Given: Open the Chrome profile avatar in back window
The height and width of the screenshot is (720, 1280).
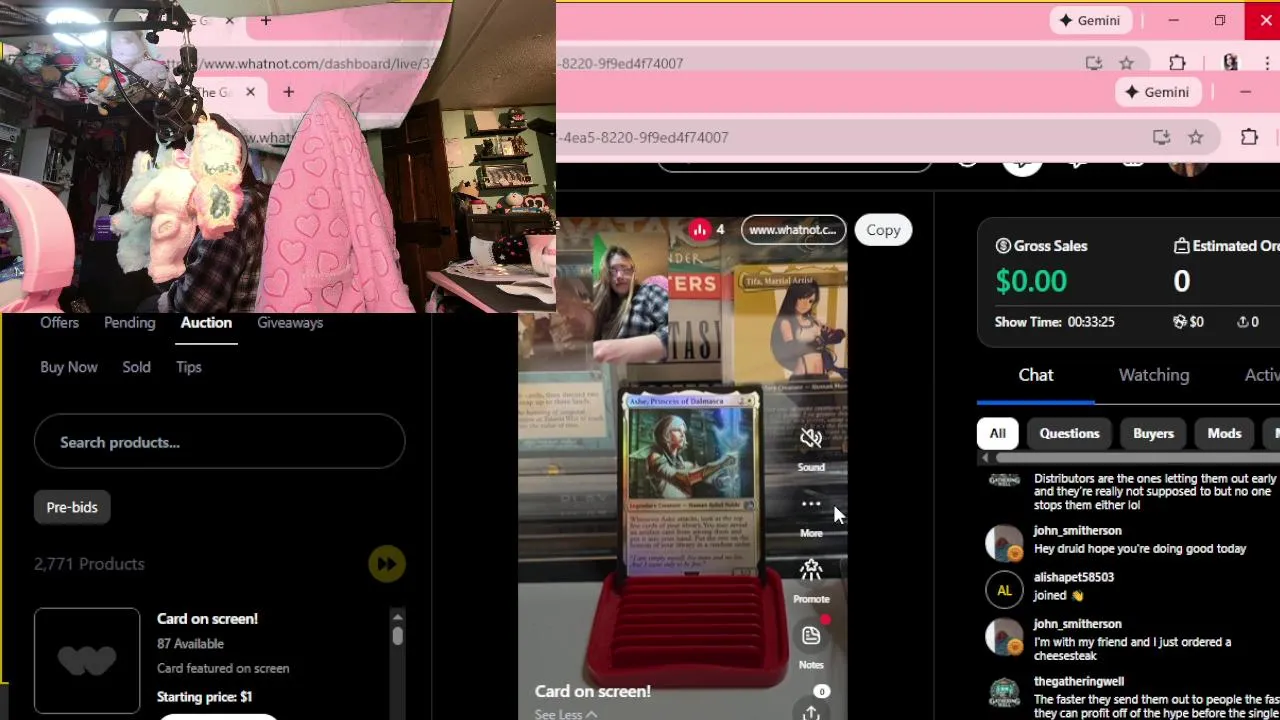Looking at the screenshot, I should coord(1230,63).
